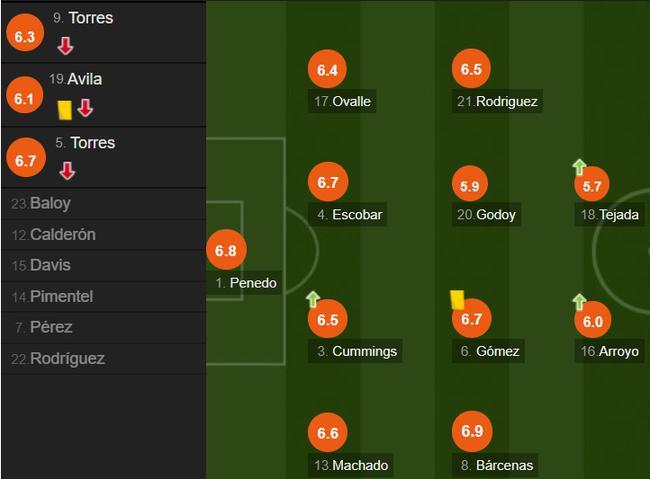The image size is (650, 479).
Task: Click the yellow card on Gómez's rating
Action: [x=457, y=299]
